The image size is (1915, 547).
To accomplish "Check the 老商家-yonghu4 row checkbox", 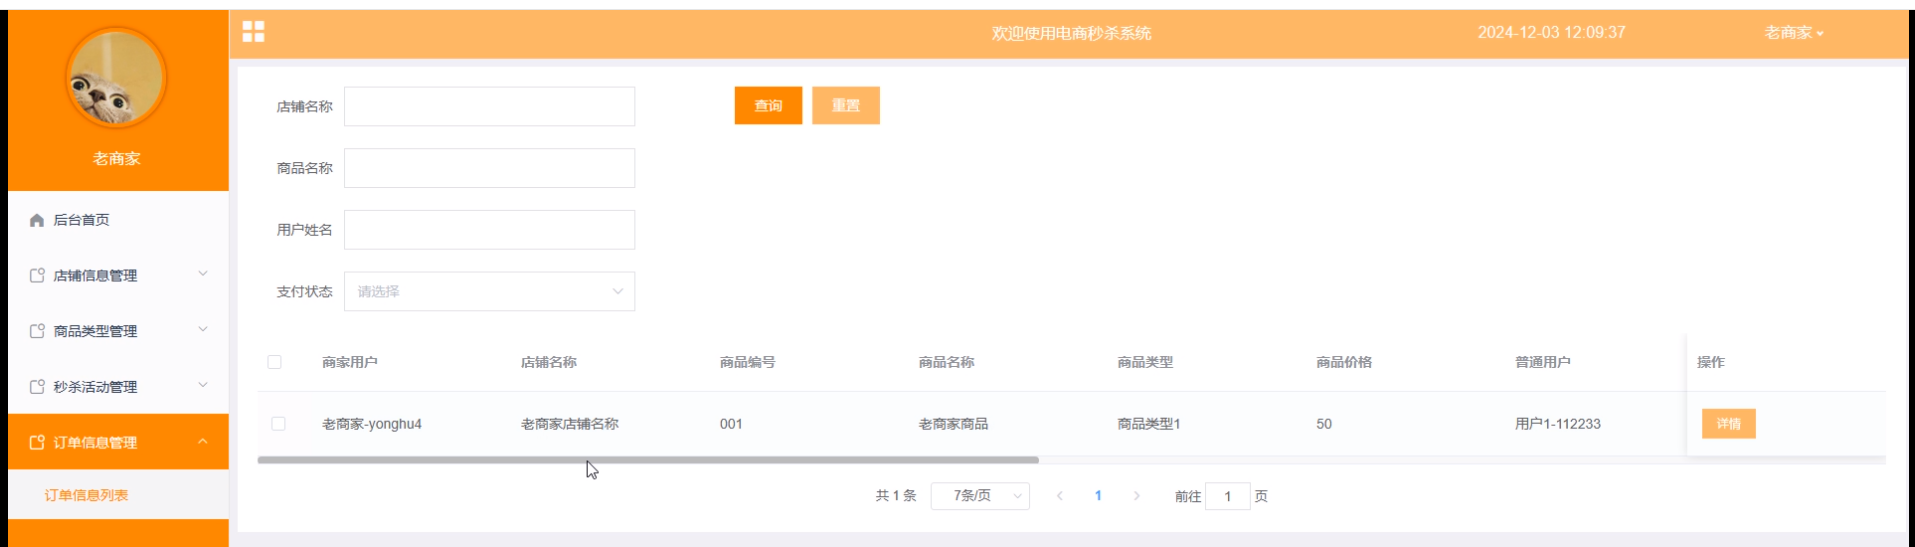I will pos(278,424).
